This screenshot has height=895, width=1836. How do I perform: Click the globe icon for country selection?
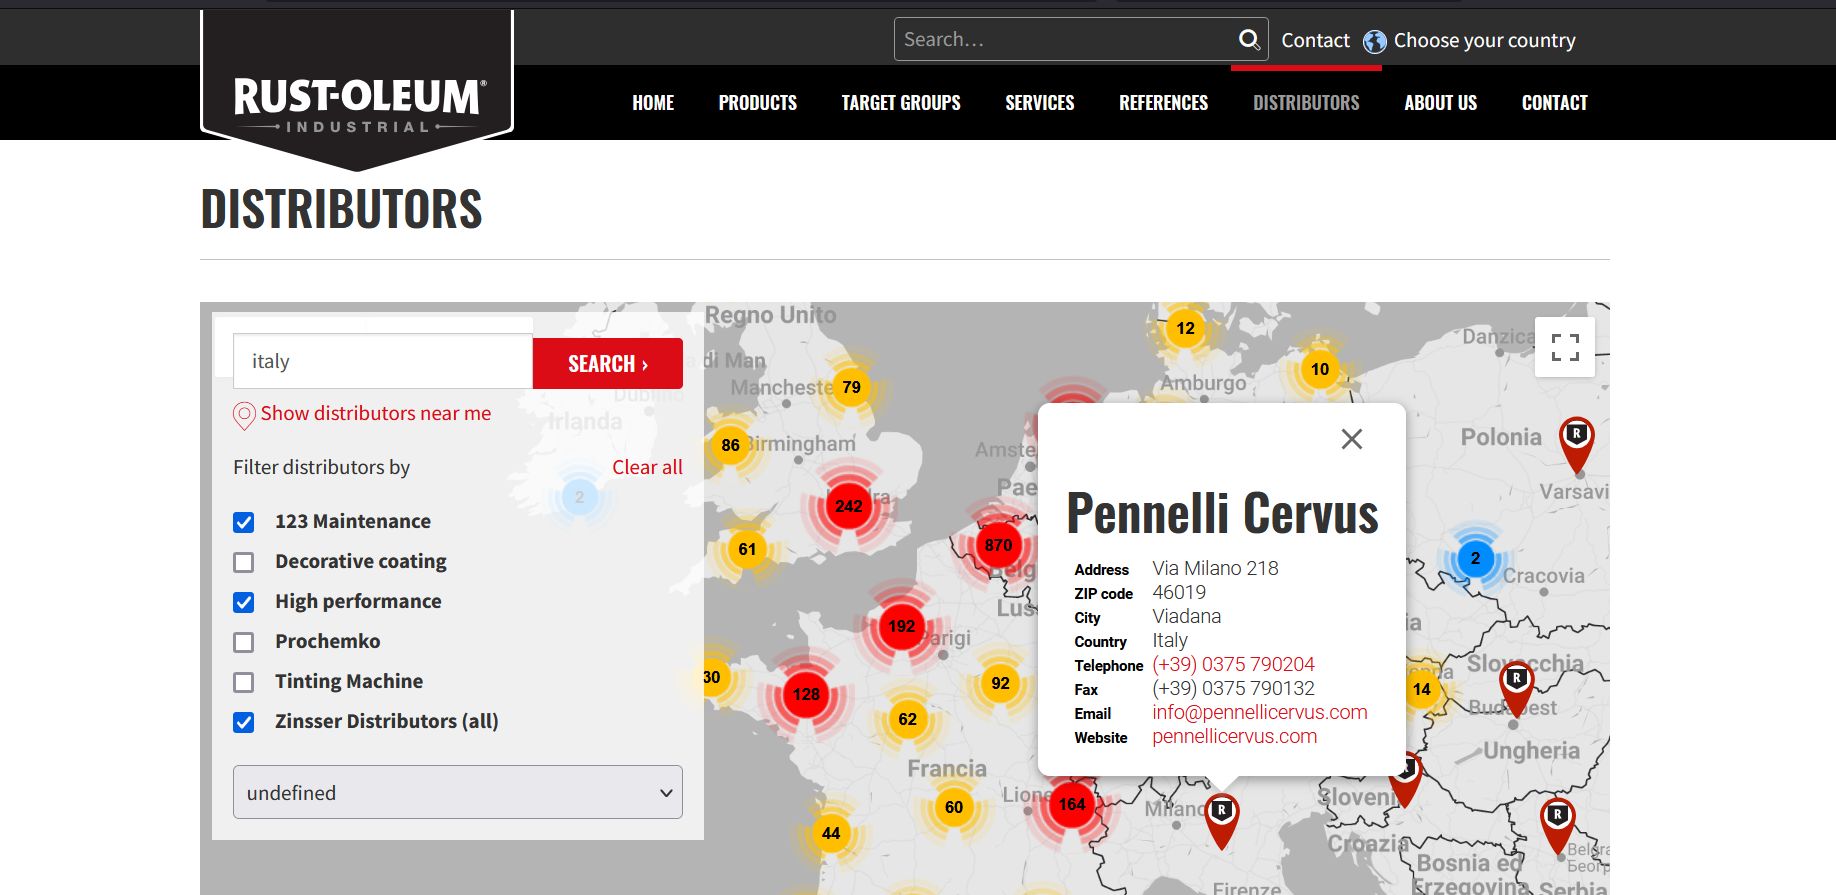[1375, 41]
